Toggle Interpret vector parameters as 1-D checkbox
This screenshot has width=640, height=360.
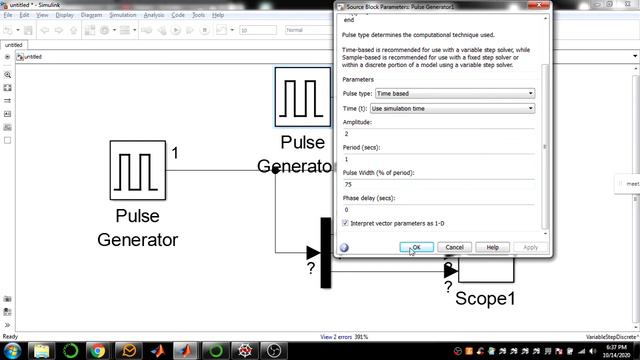(345, 223)
